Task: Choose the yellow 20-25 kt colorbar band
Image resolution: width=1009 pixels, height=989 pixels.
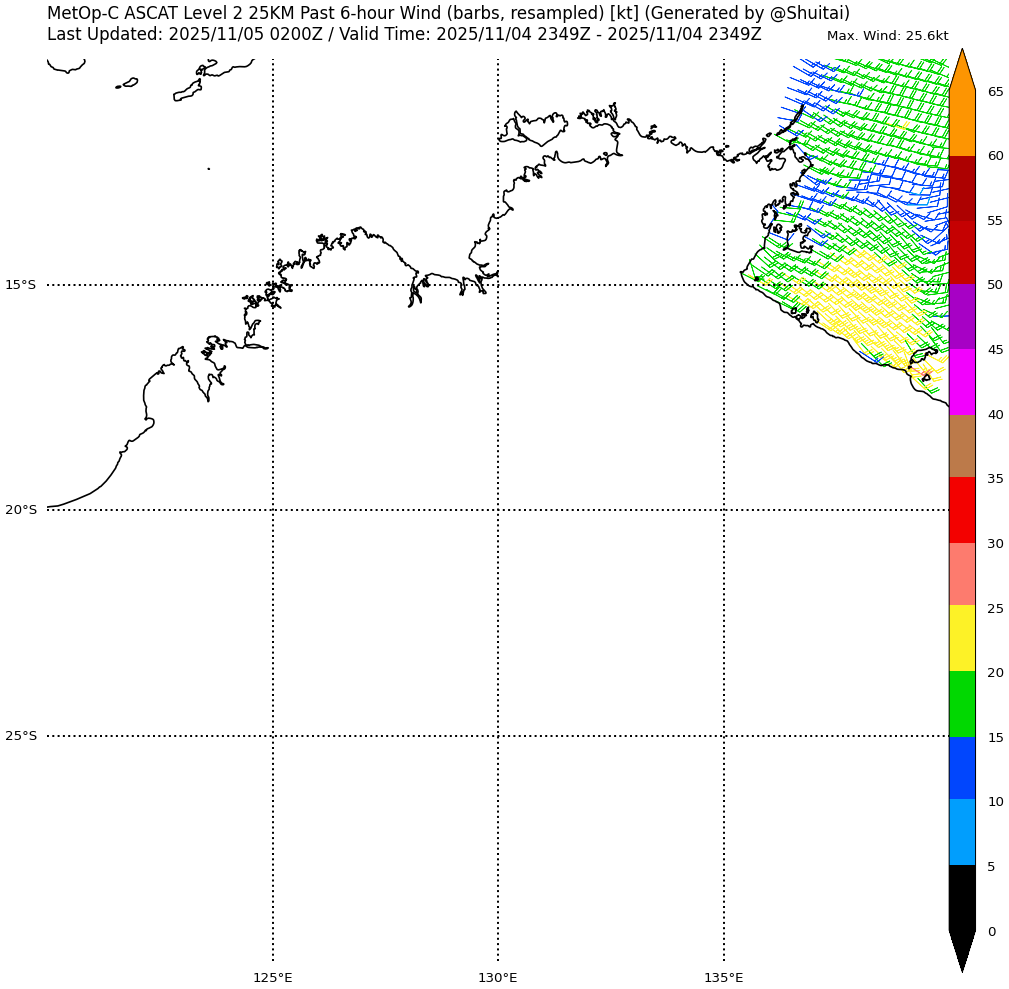Action: coord(962,638)
